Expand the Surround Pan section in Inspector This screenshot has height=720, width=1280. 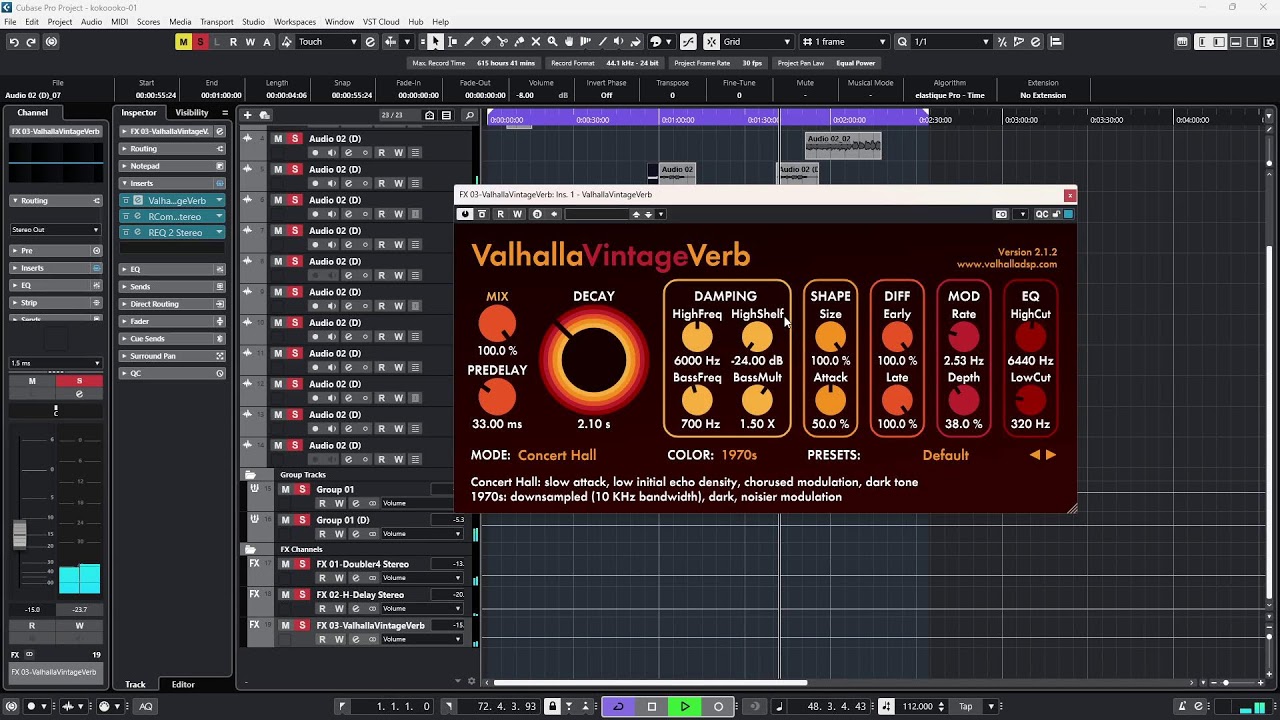click(x=172, y=356)
